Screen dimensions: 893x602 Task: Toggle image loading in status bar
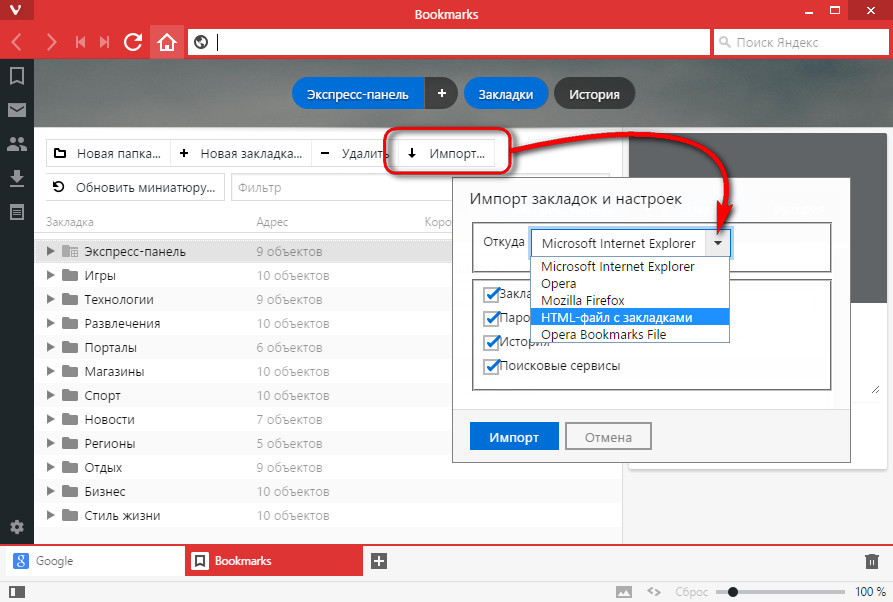click(624, 592)
